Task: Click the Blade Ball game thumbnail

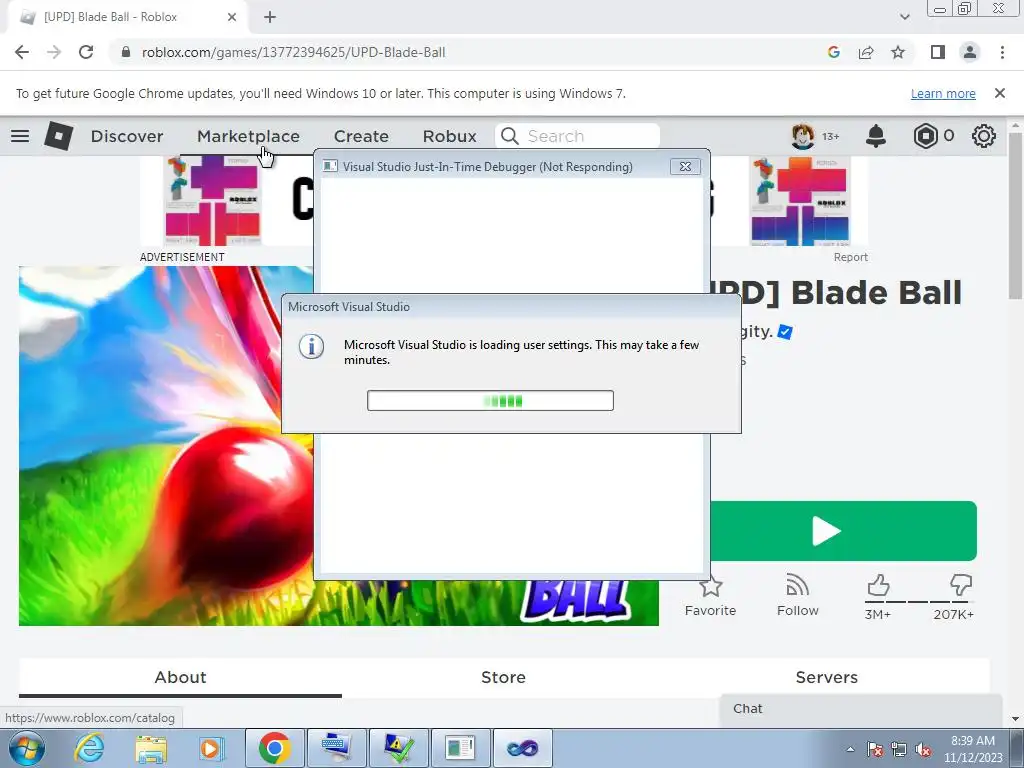Action: pyautogui.click(x=166, y=445)
